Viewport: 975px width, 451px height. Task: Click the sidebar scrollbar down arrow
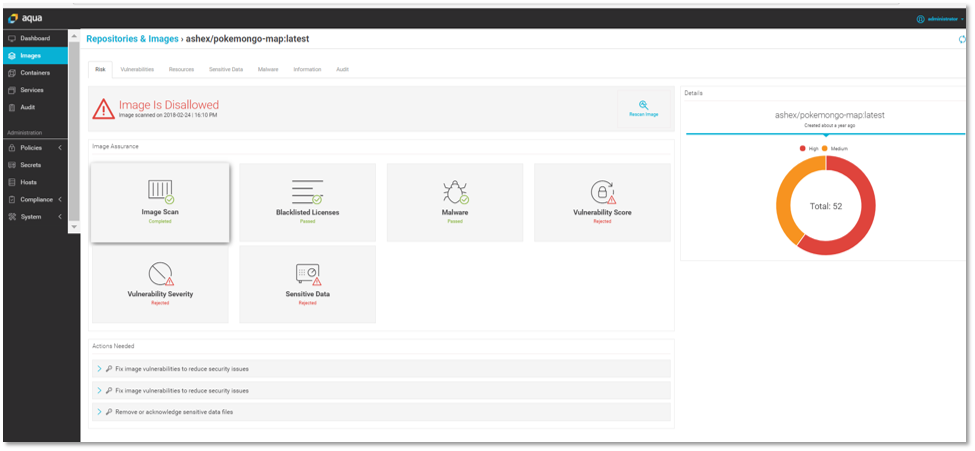(x=74, y=227)
